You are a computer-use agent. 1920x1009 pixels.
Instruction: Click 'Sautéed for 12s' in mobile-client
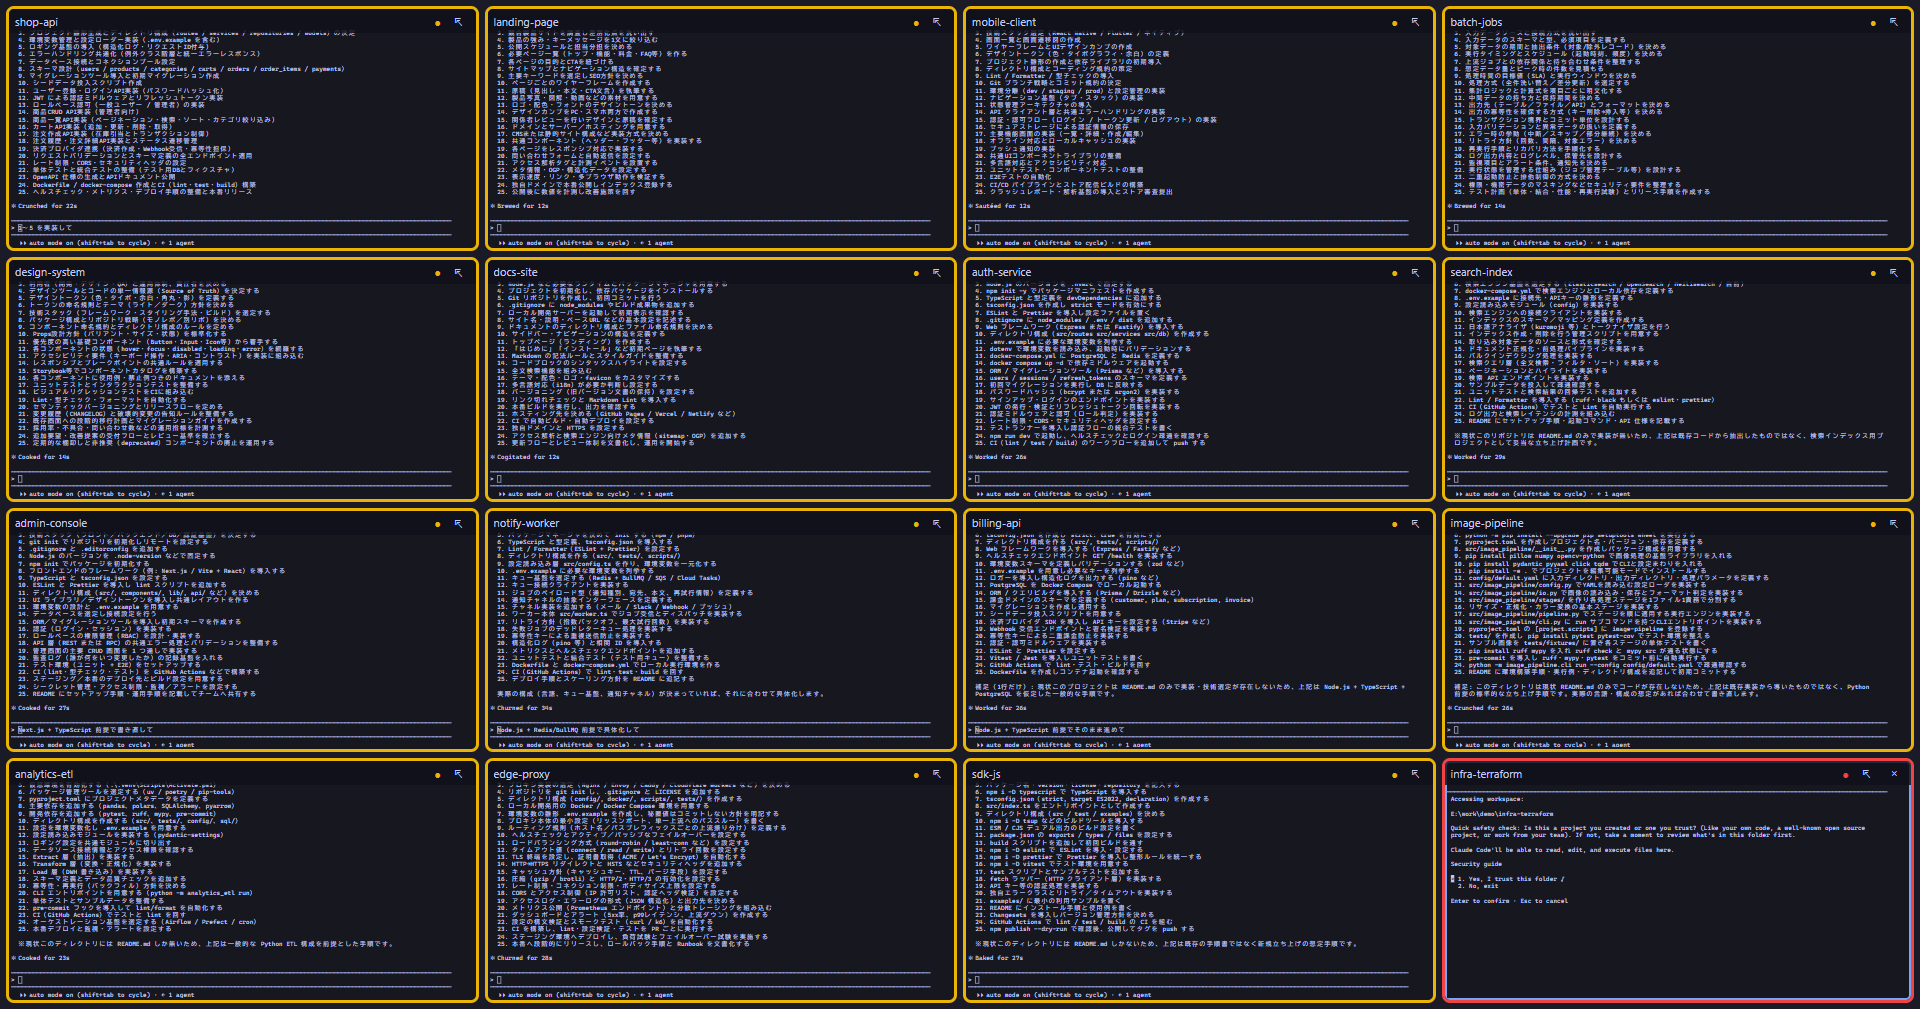click(x=1002, y=206)
